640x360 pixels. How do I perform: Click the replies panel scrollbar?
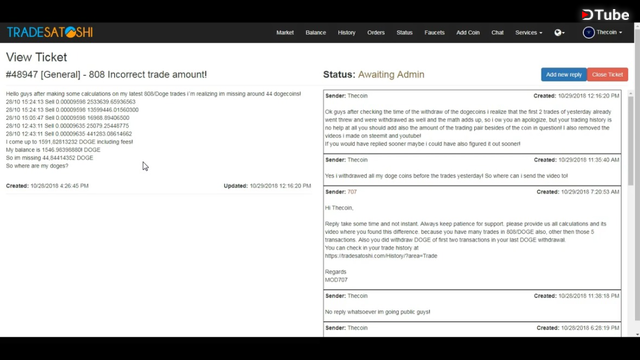tap(631, 141)
